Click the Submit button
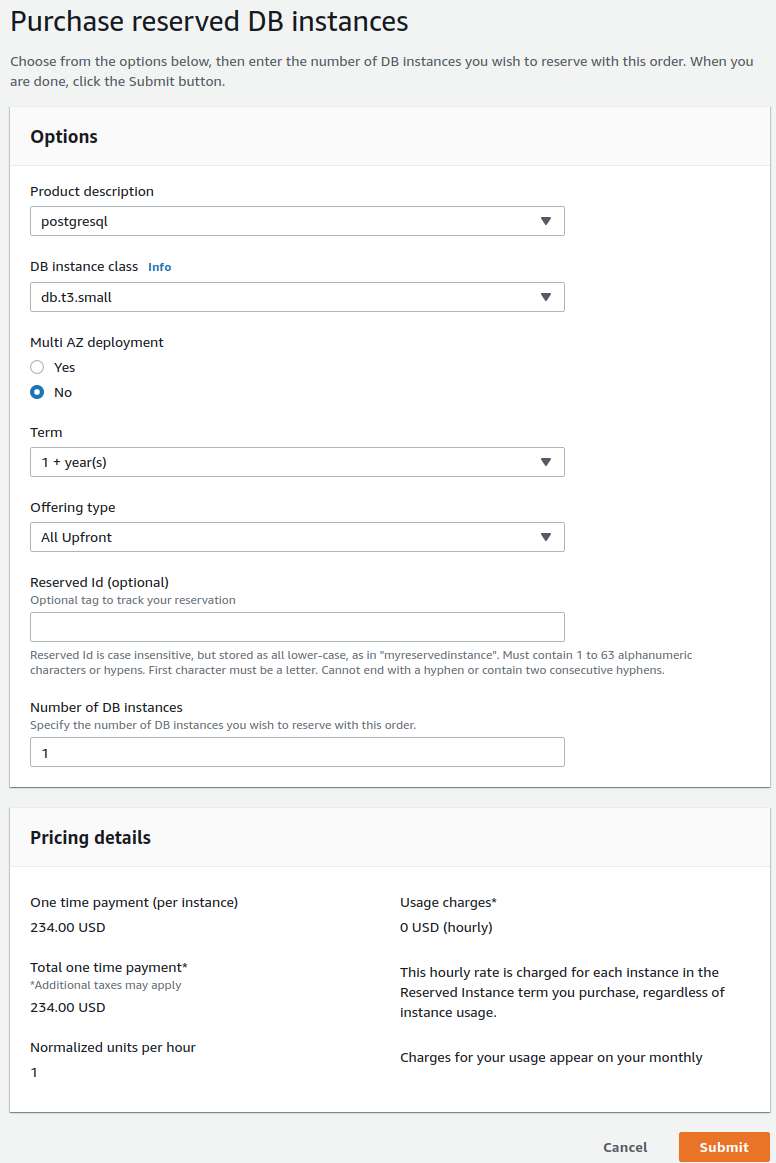Viewport: 776px width, 1163px height. click(723, 1147)
